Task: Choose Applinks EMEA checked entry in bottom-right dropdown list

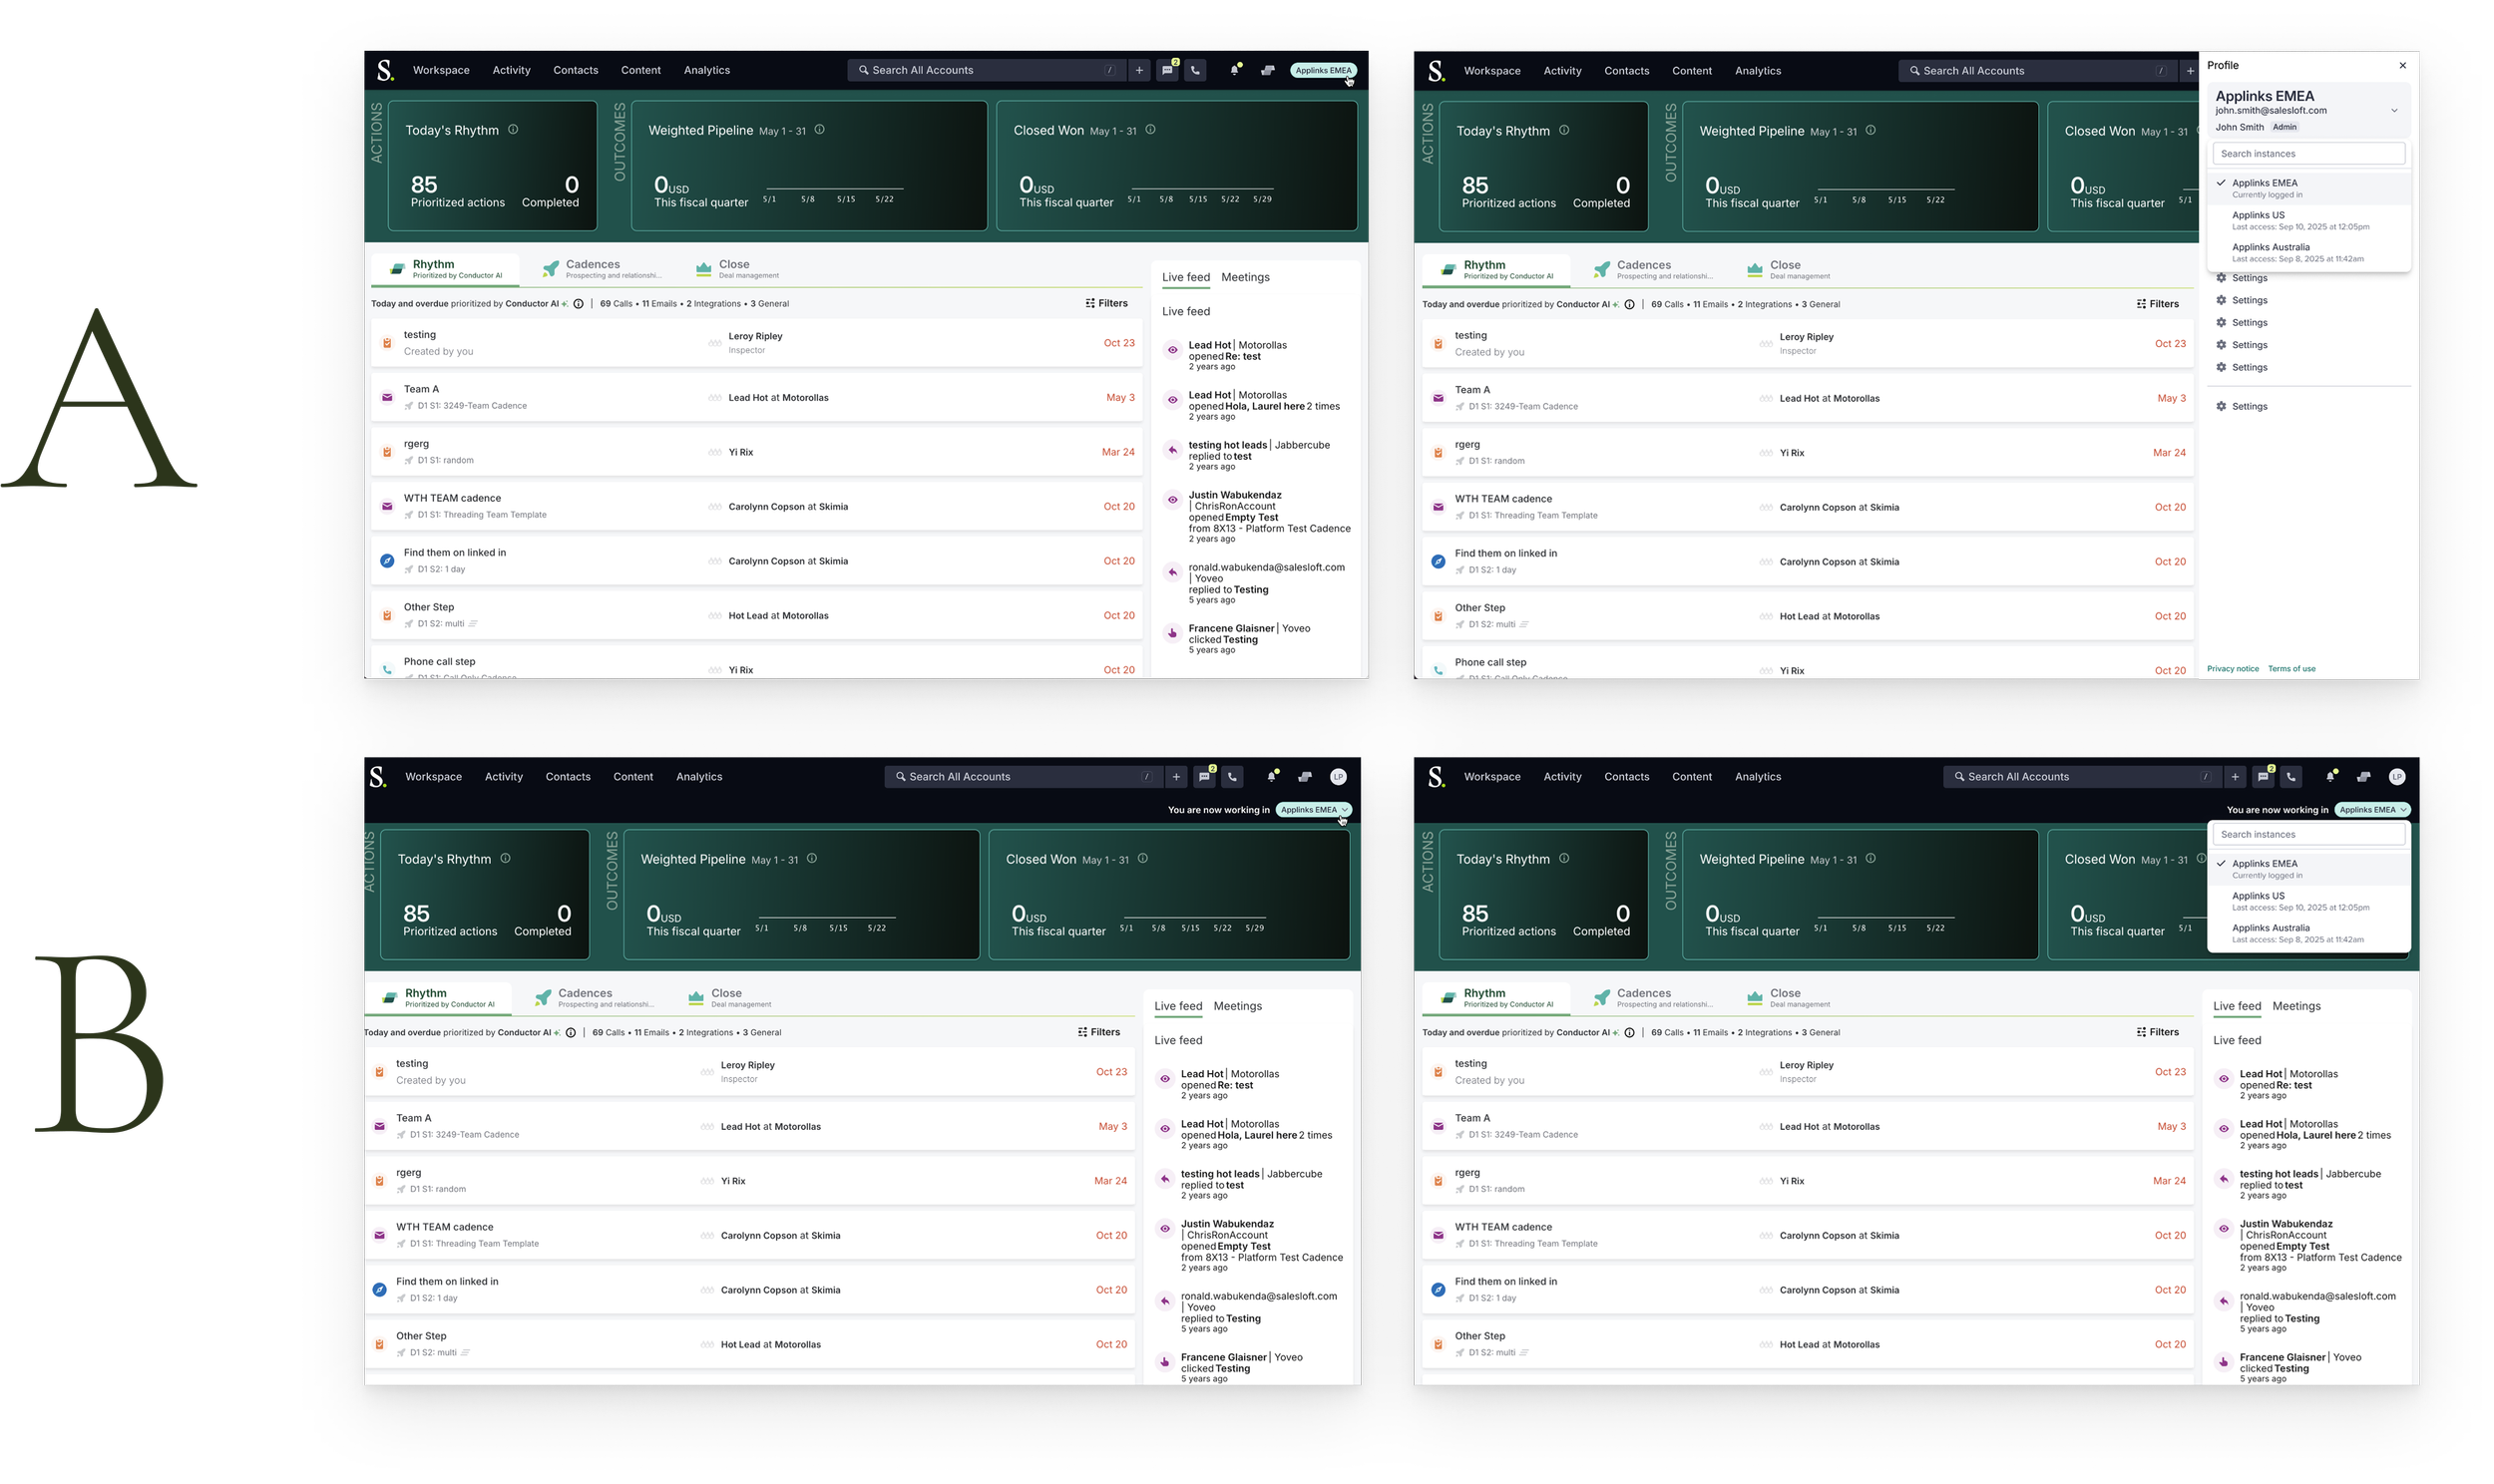Action: coord(2308,868)
